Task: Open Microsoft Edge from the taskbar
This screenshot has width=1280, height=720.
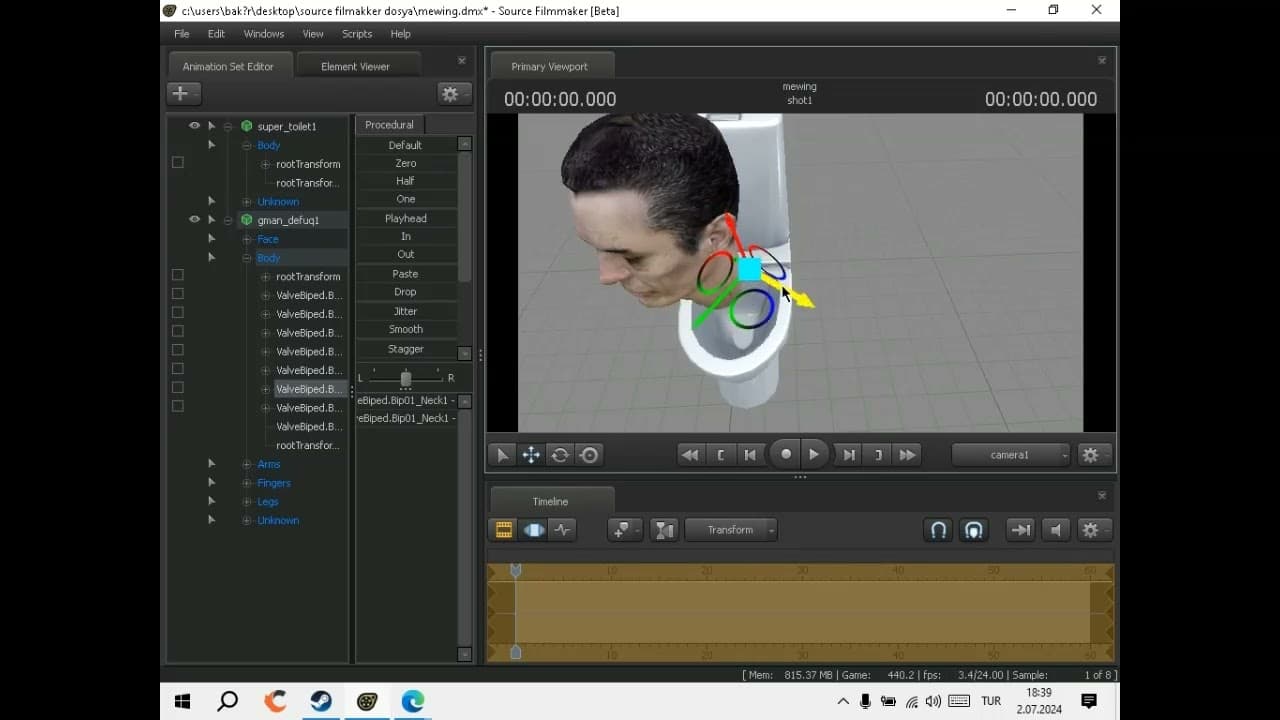Action: tap(413, 701)
